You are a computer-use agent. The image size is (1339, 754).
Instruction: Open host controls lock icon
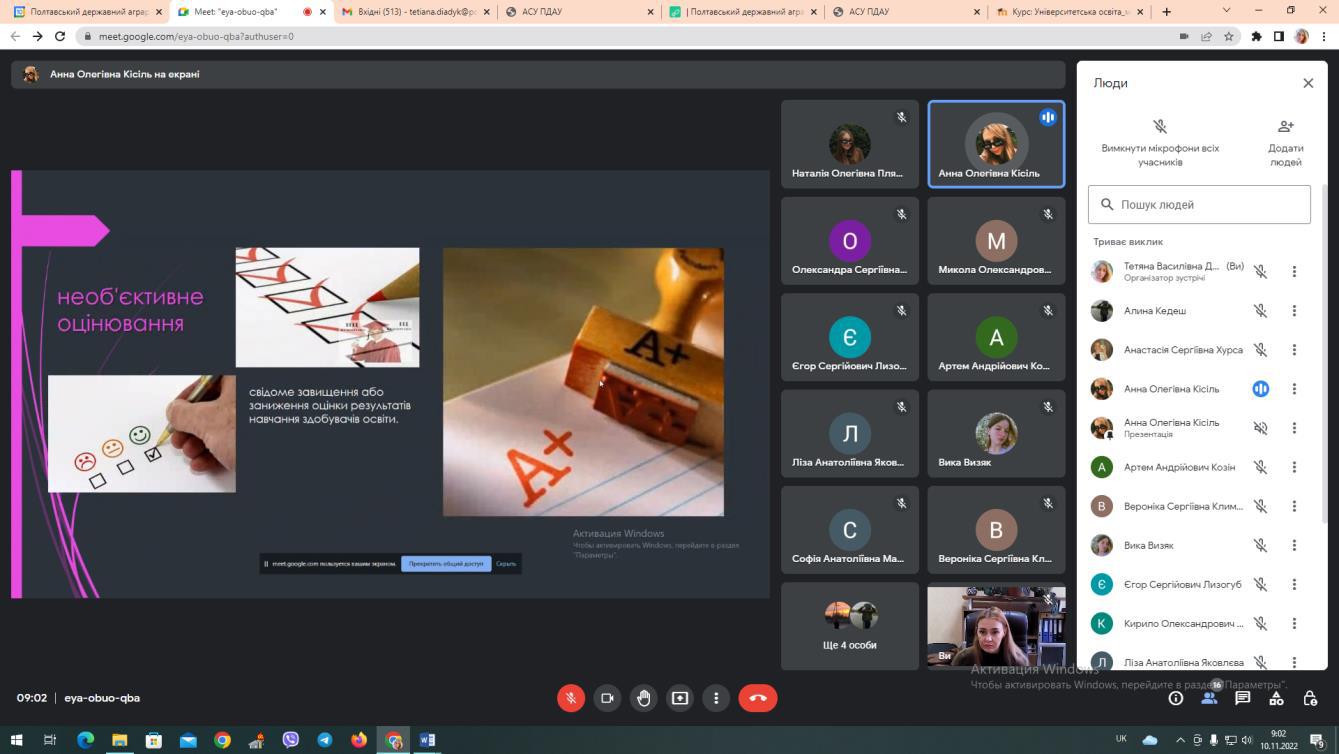click(x=1310, y=698)
